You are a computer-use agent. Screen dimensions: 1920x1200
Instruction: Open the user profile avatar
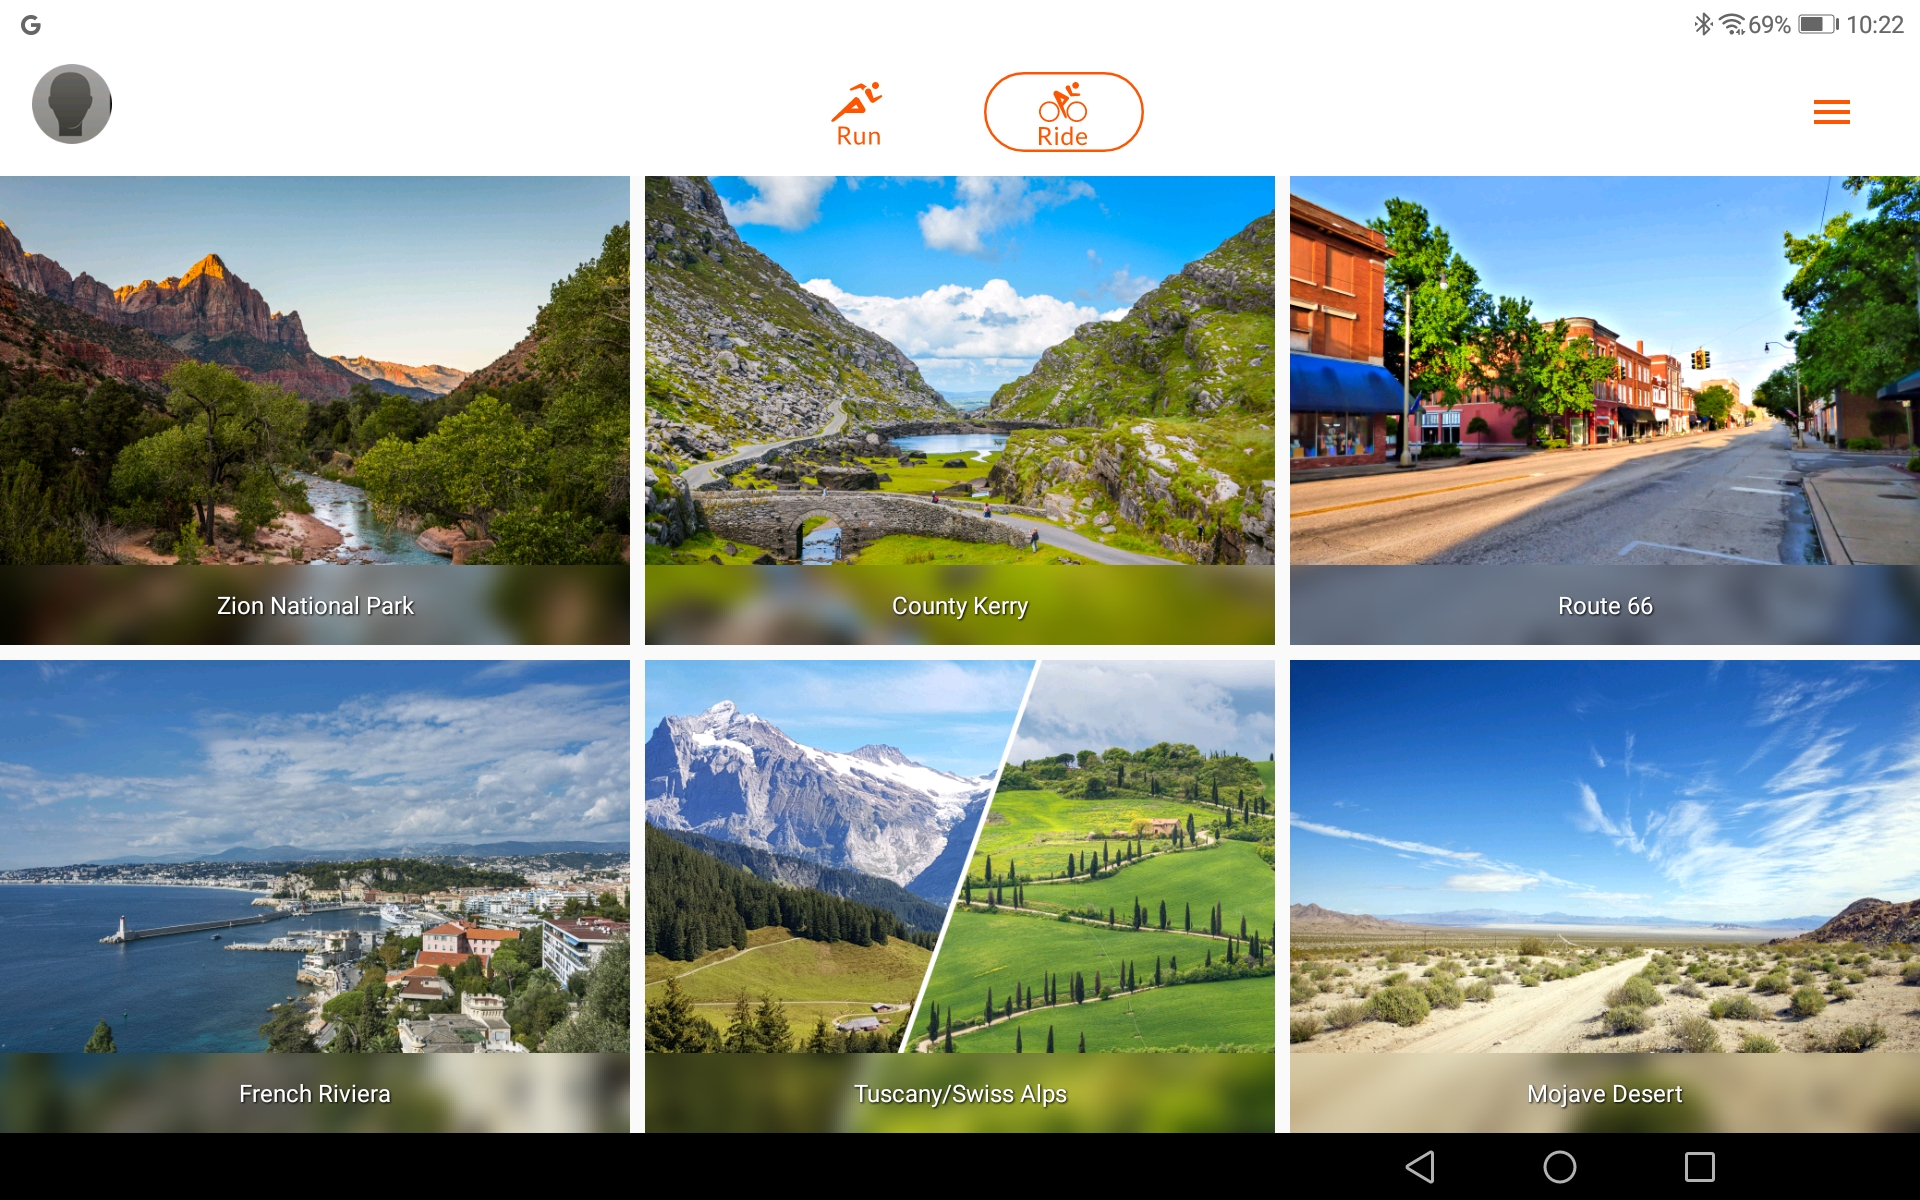[71, 104]
